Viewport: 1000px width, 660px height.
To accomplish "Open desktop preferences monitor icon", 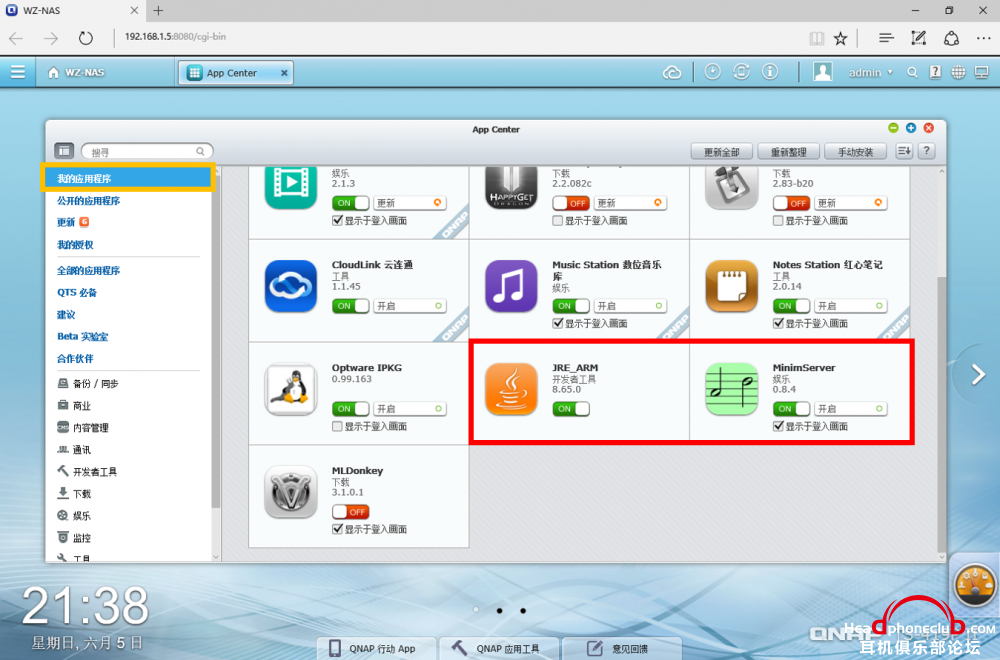I will coord(982,73).
